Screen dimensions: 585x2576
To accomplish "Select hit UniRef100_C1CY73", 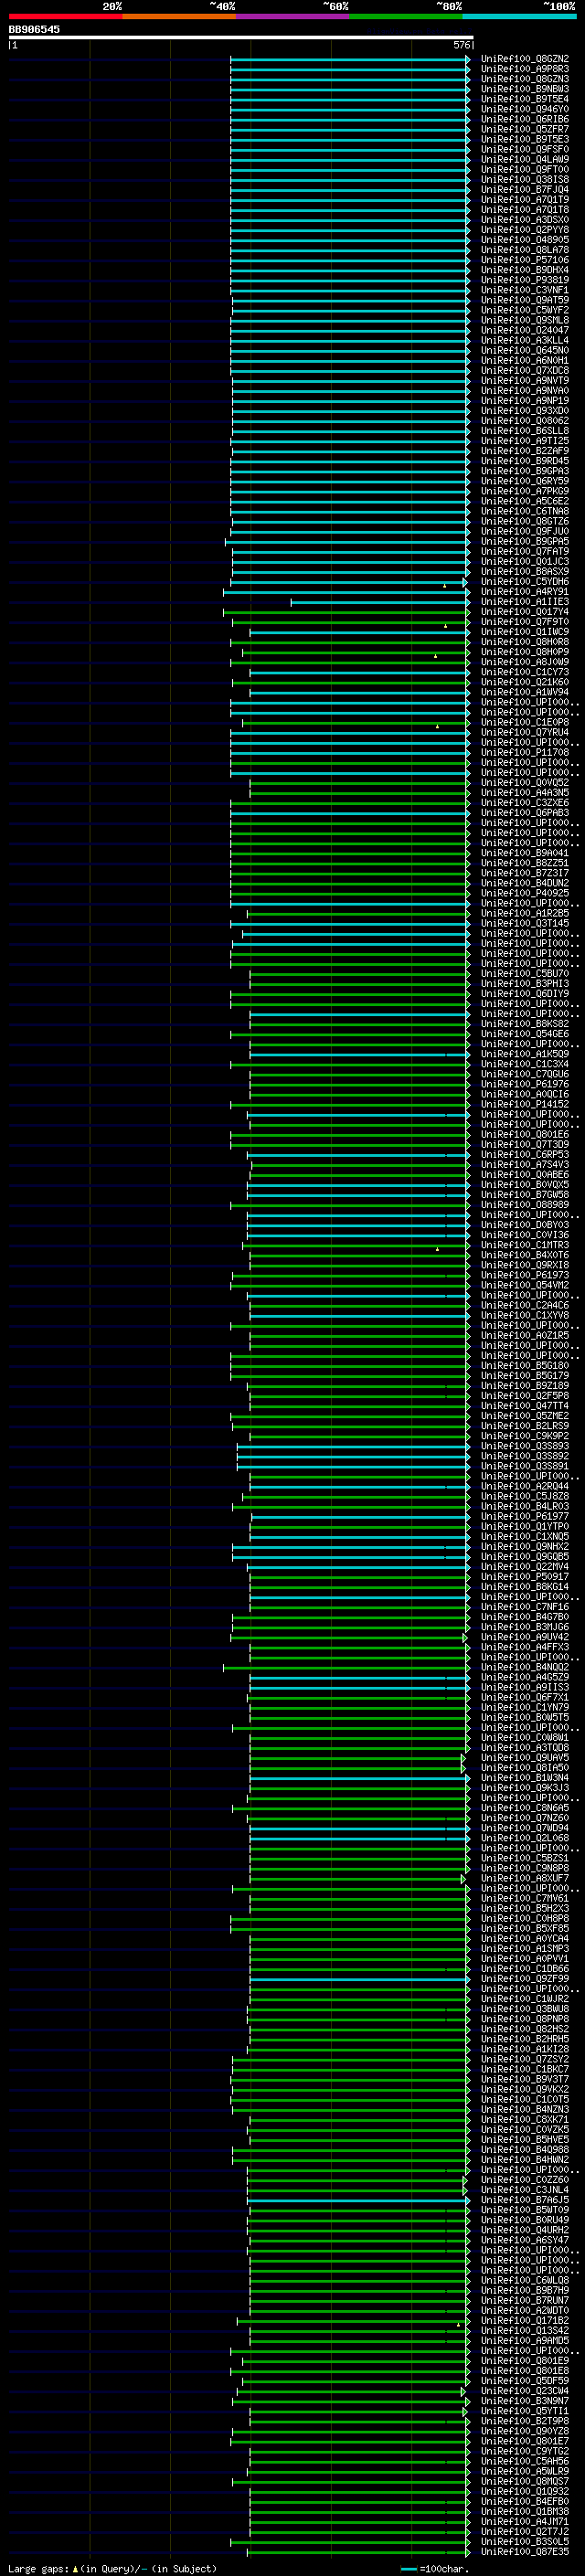I will 525,672.
